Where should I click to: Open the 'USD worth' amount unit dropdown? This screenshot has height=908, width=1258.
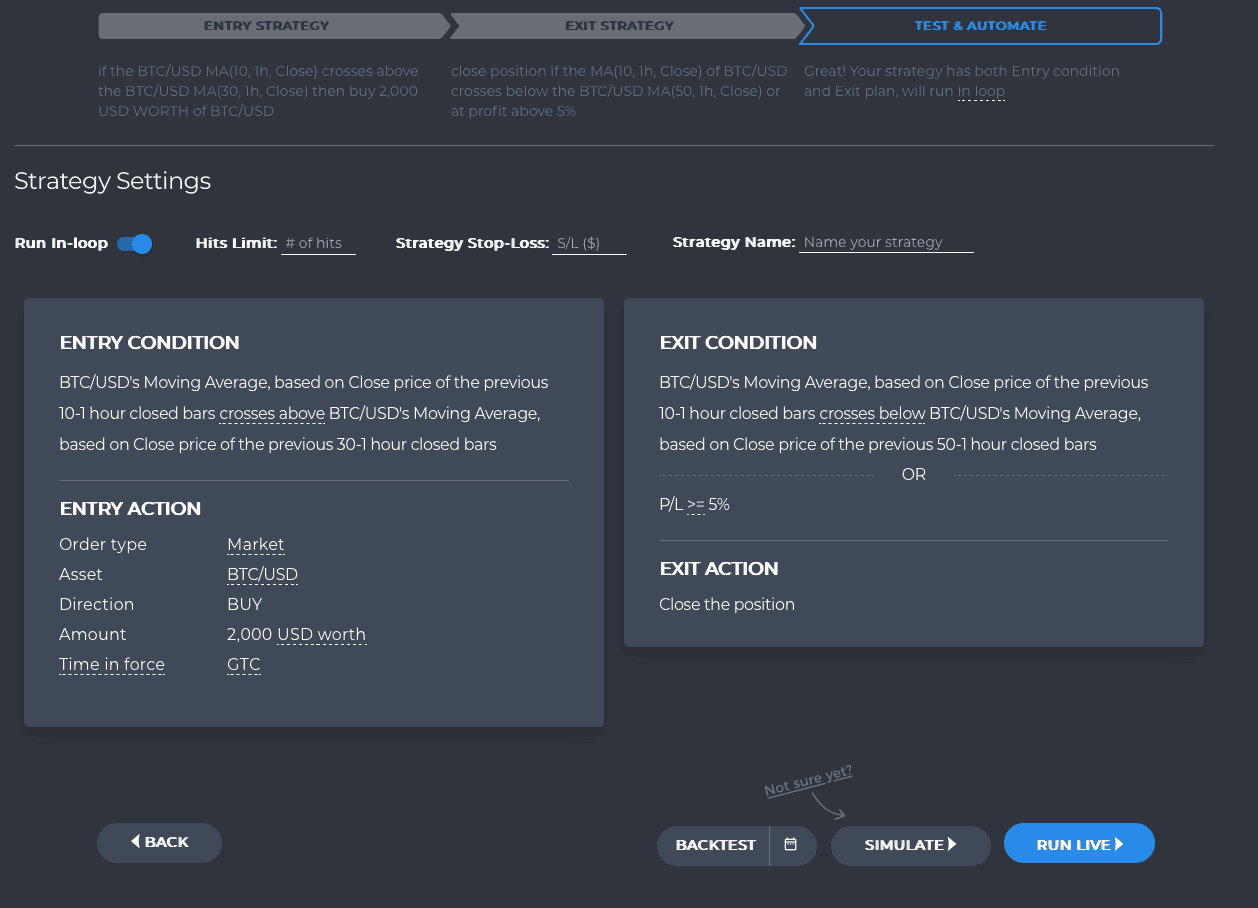321,635
